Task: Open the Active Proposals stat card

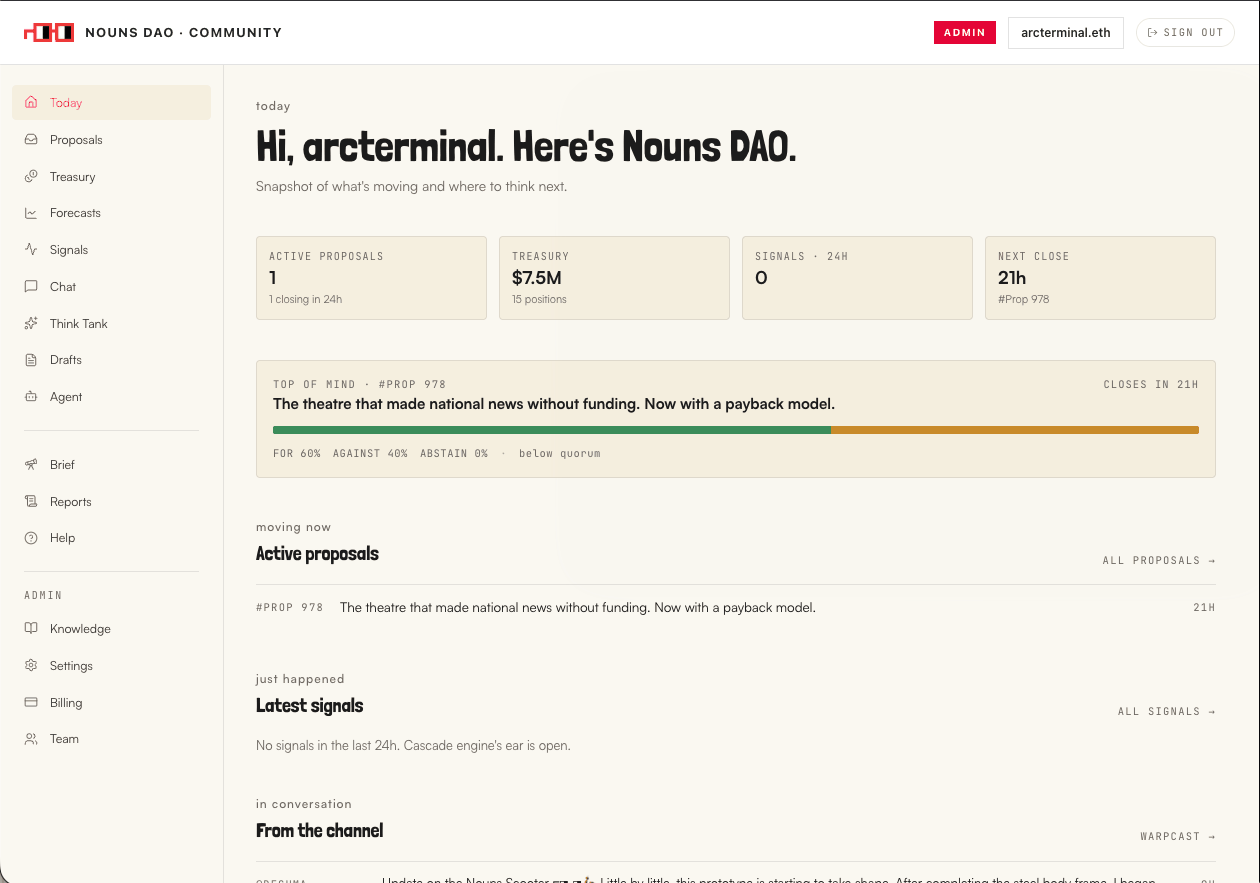Action: tap(371, 278)
